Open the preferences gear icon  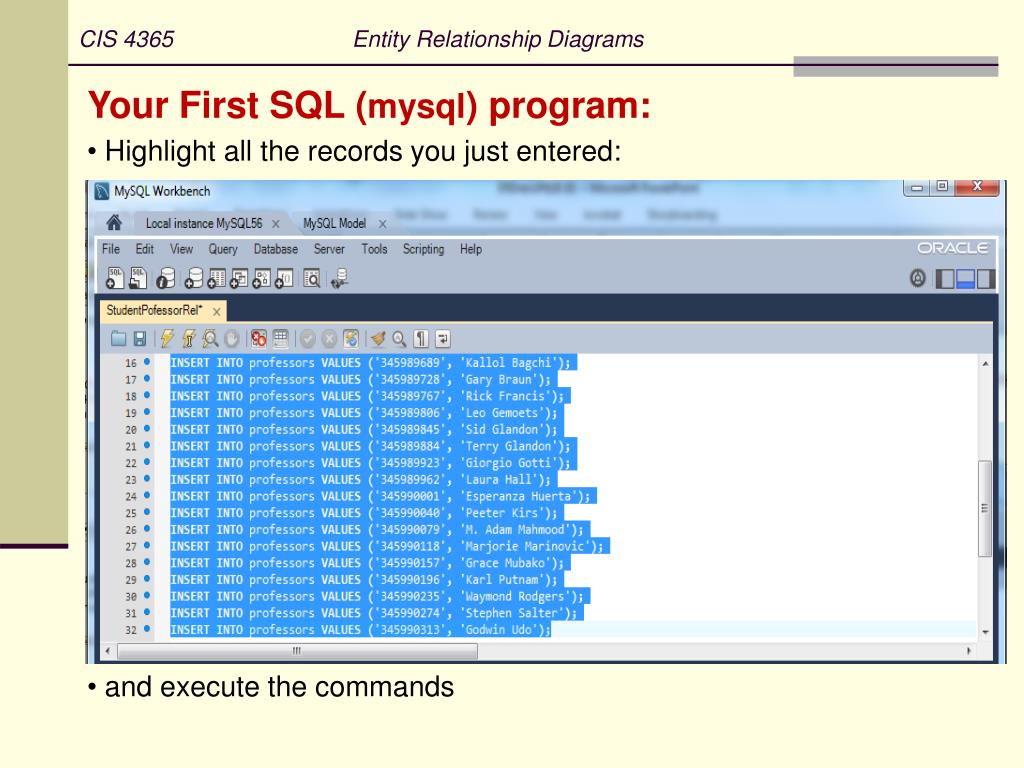(918, 278)
